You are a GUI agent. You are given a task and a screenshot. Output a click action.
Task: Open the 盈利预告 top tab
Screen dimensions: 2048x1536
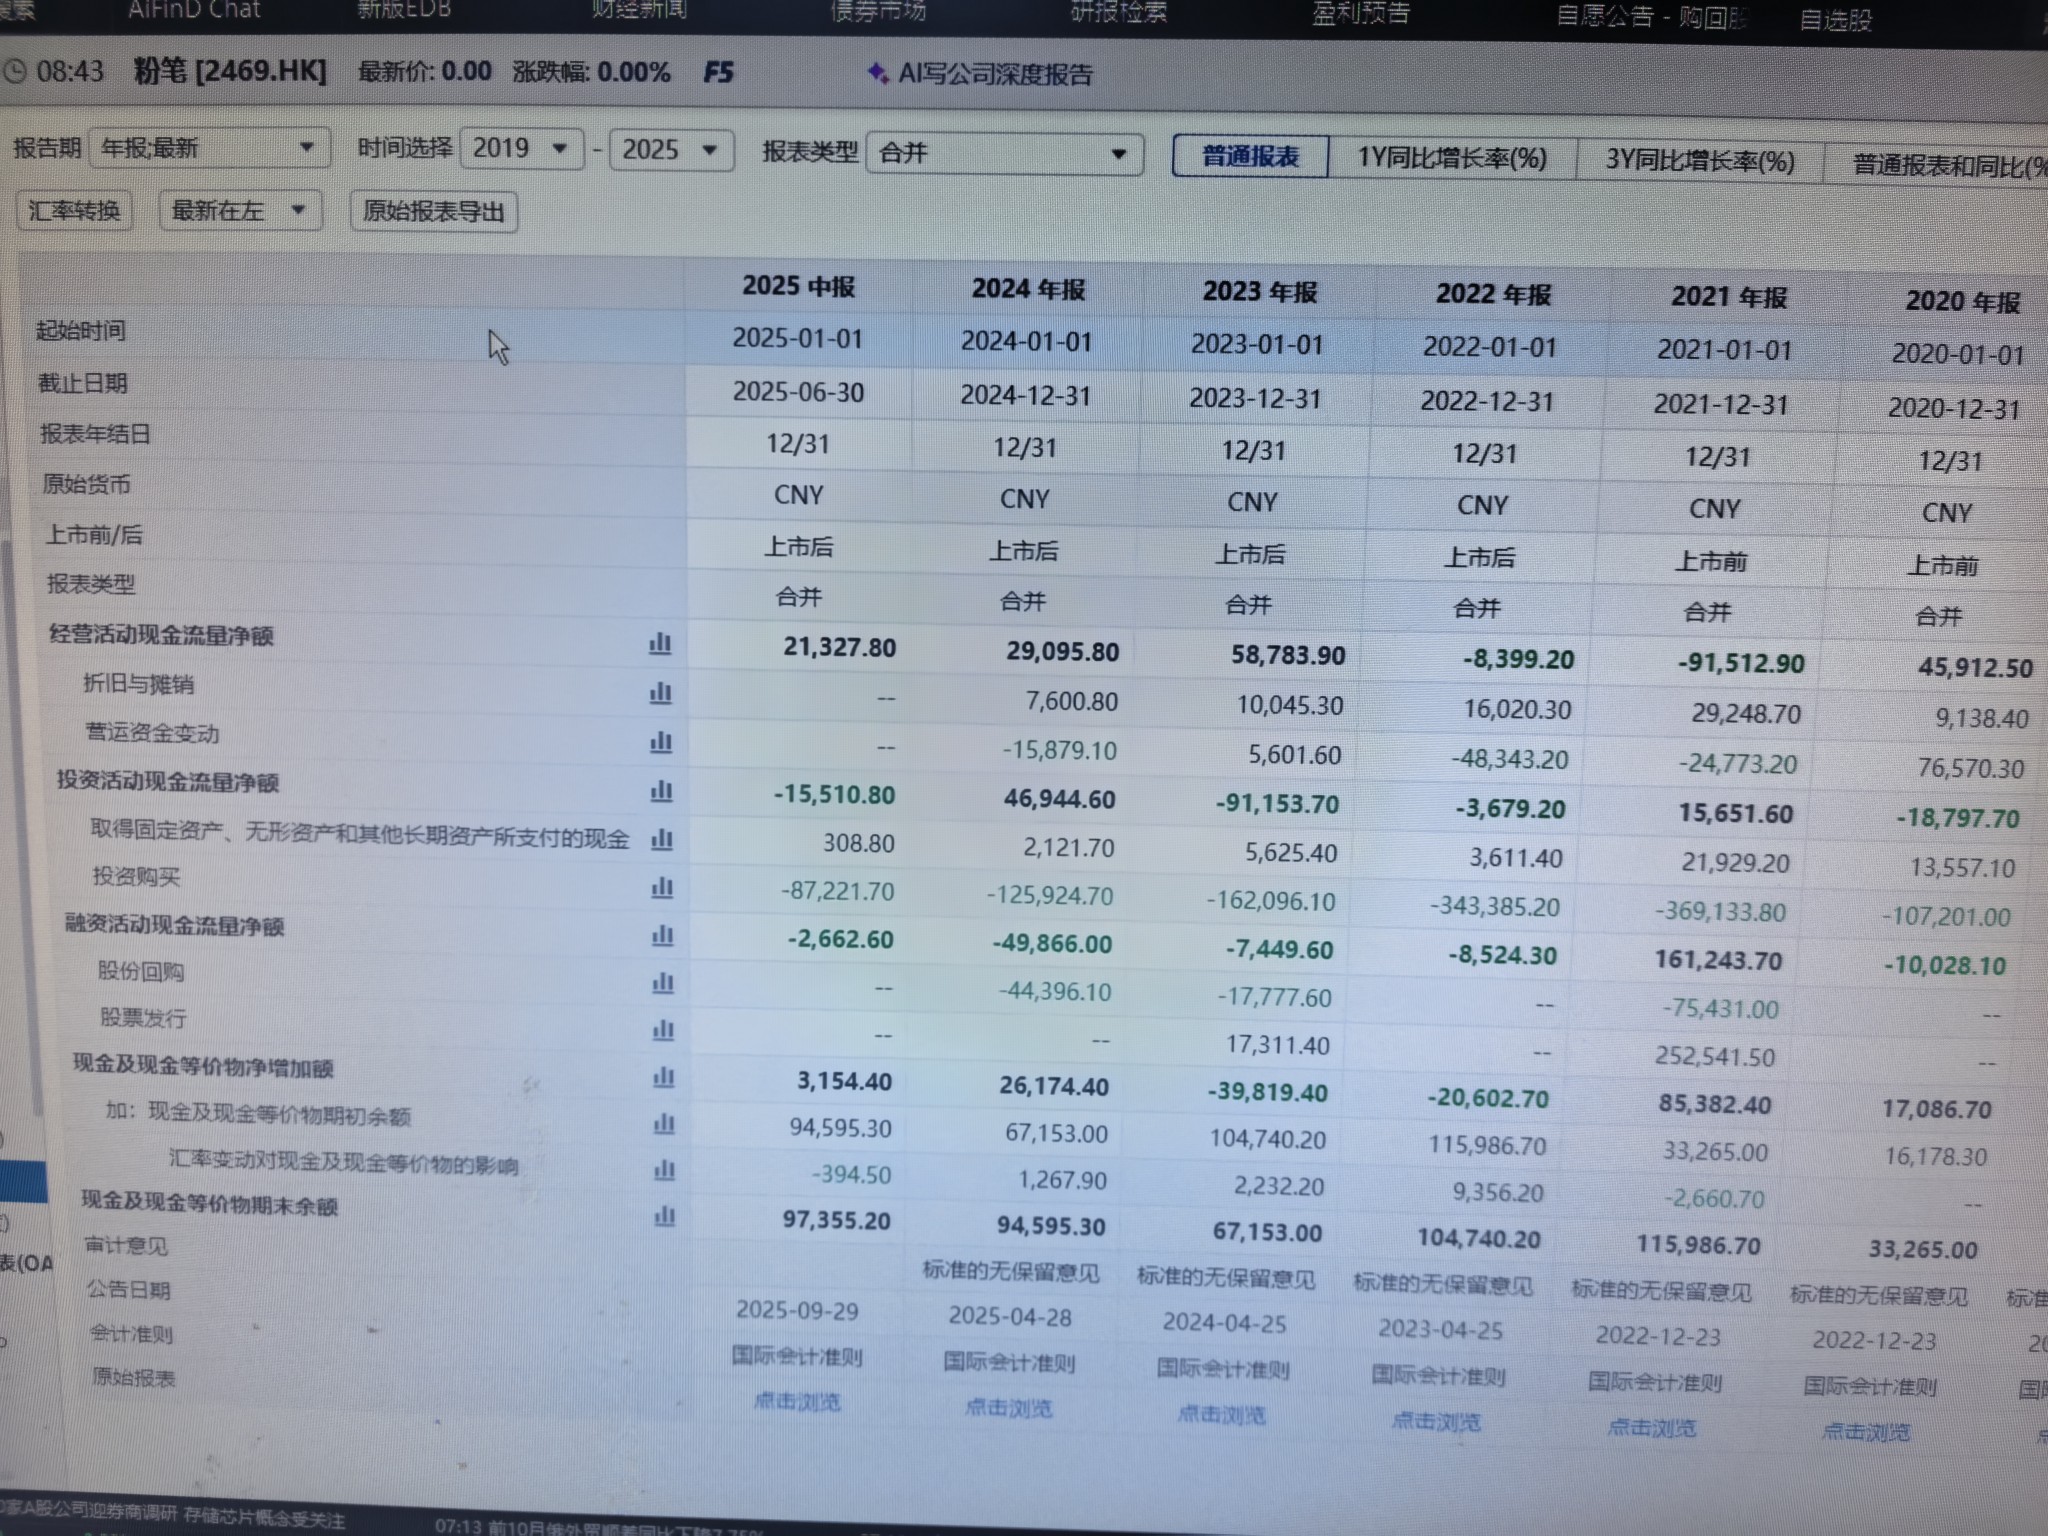[1360, 14]
